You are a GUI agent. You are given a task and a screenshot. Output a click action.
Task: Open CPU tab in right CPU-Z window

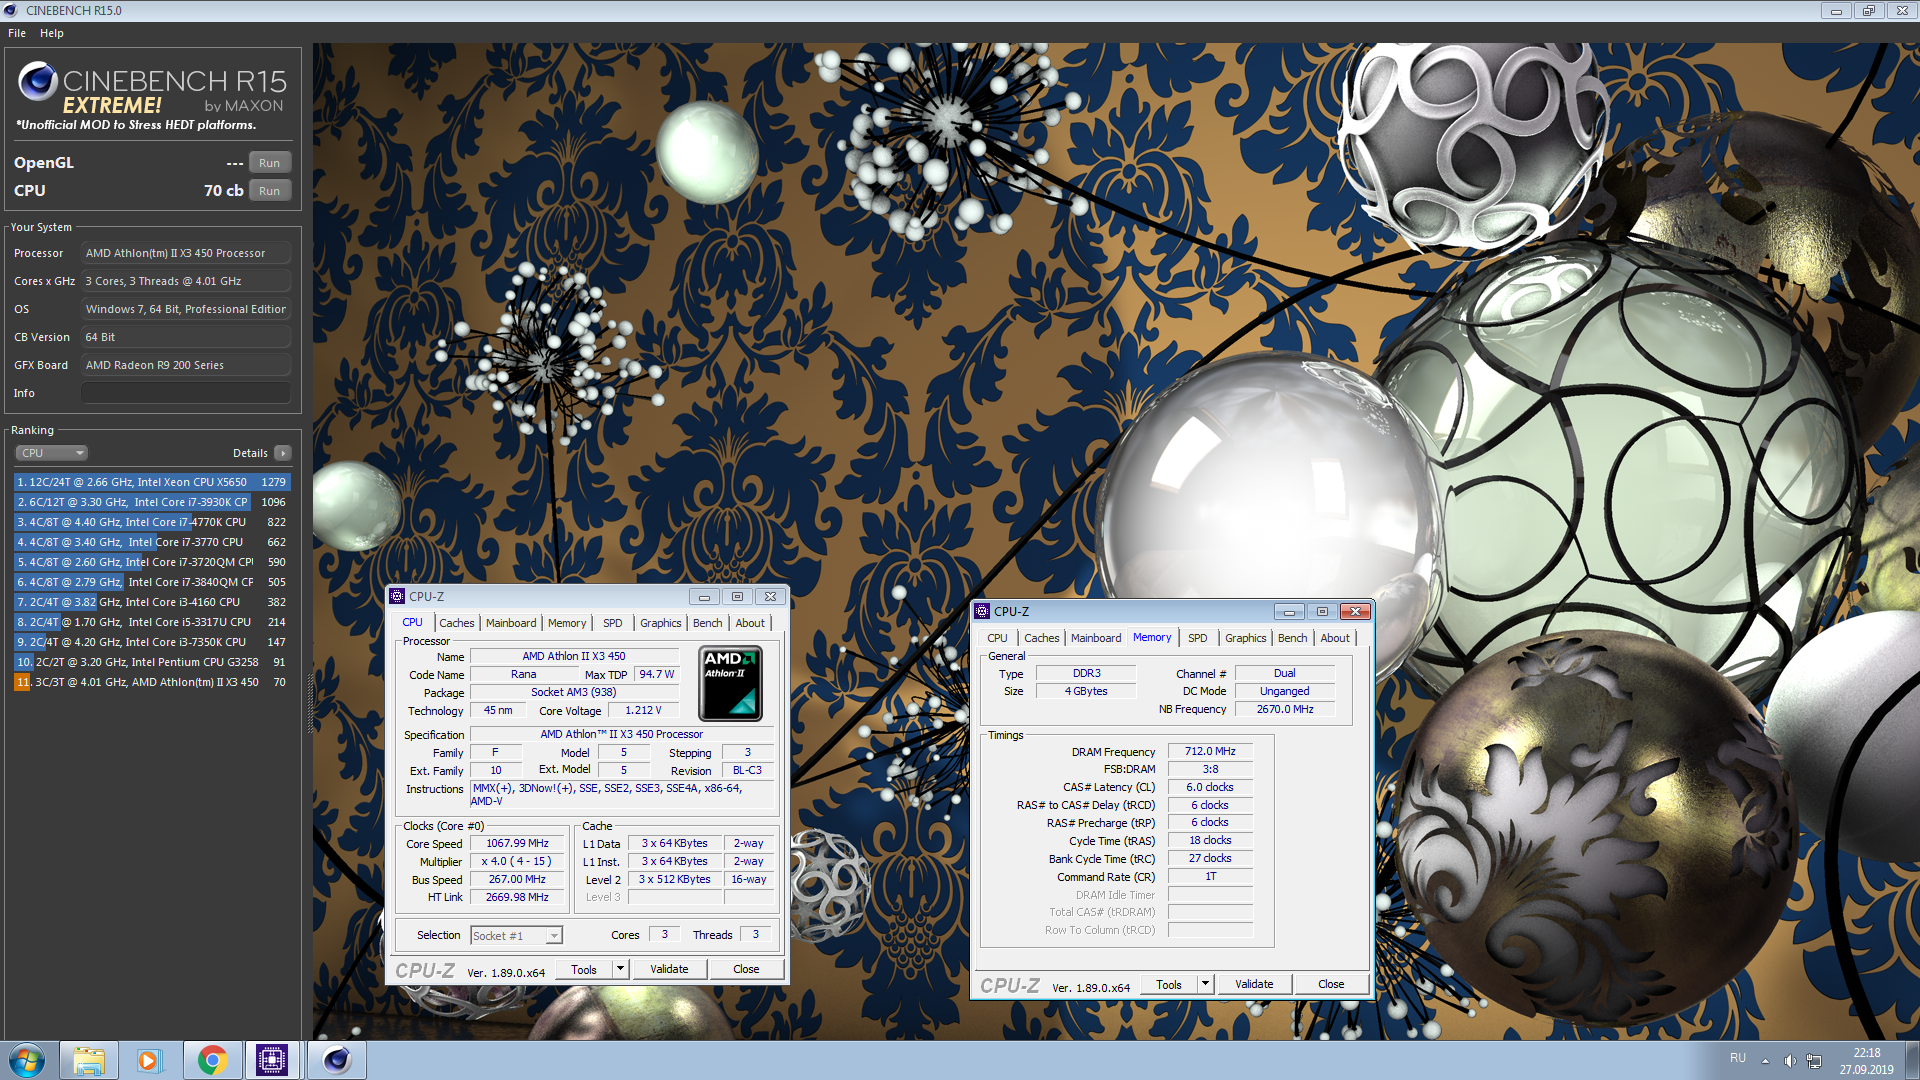[998, 638]
